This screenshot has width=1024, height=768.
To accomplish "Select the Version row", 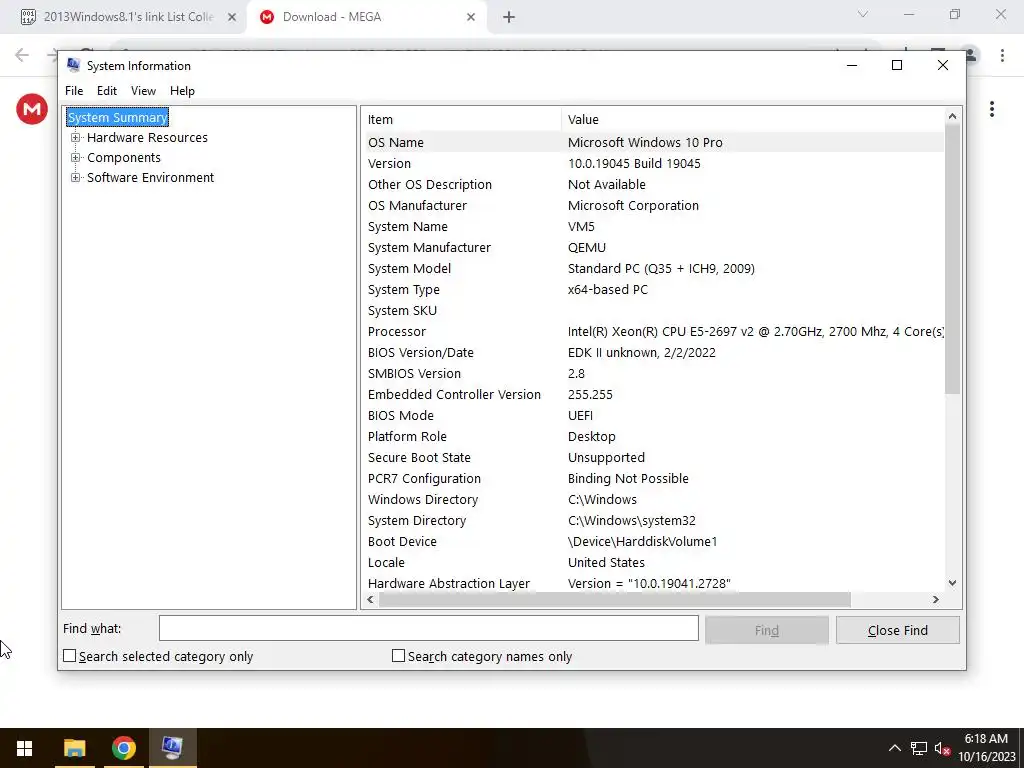I will [x=654, y=163].
